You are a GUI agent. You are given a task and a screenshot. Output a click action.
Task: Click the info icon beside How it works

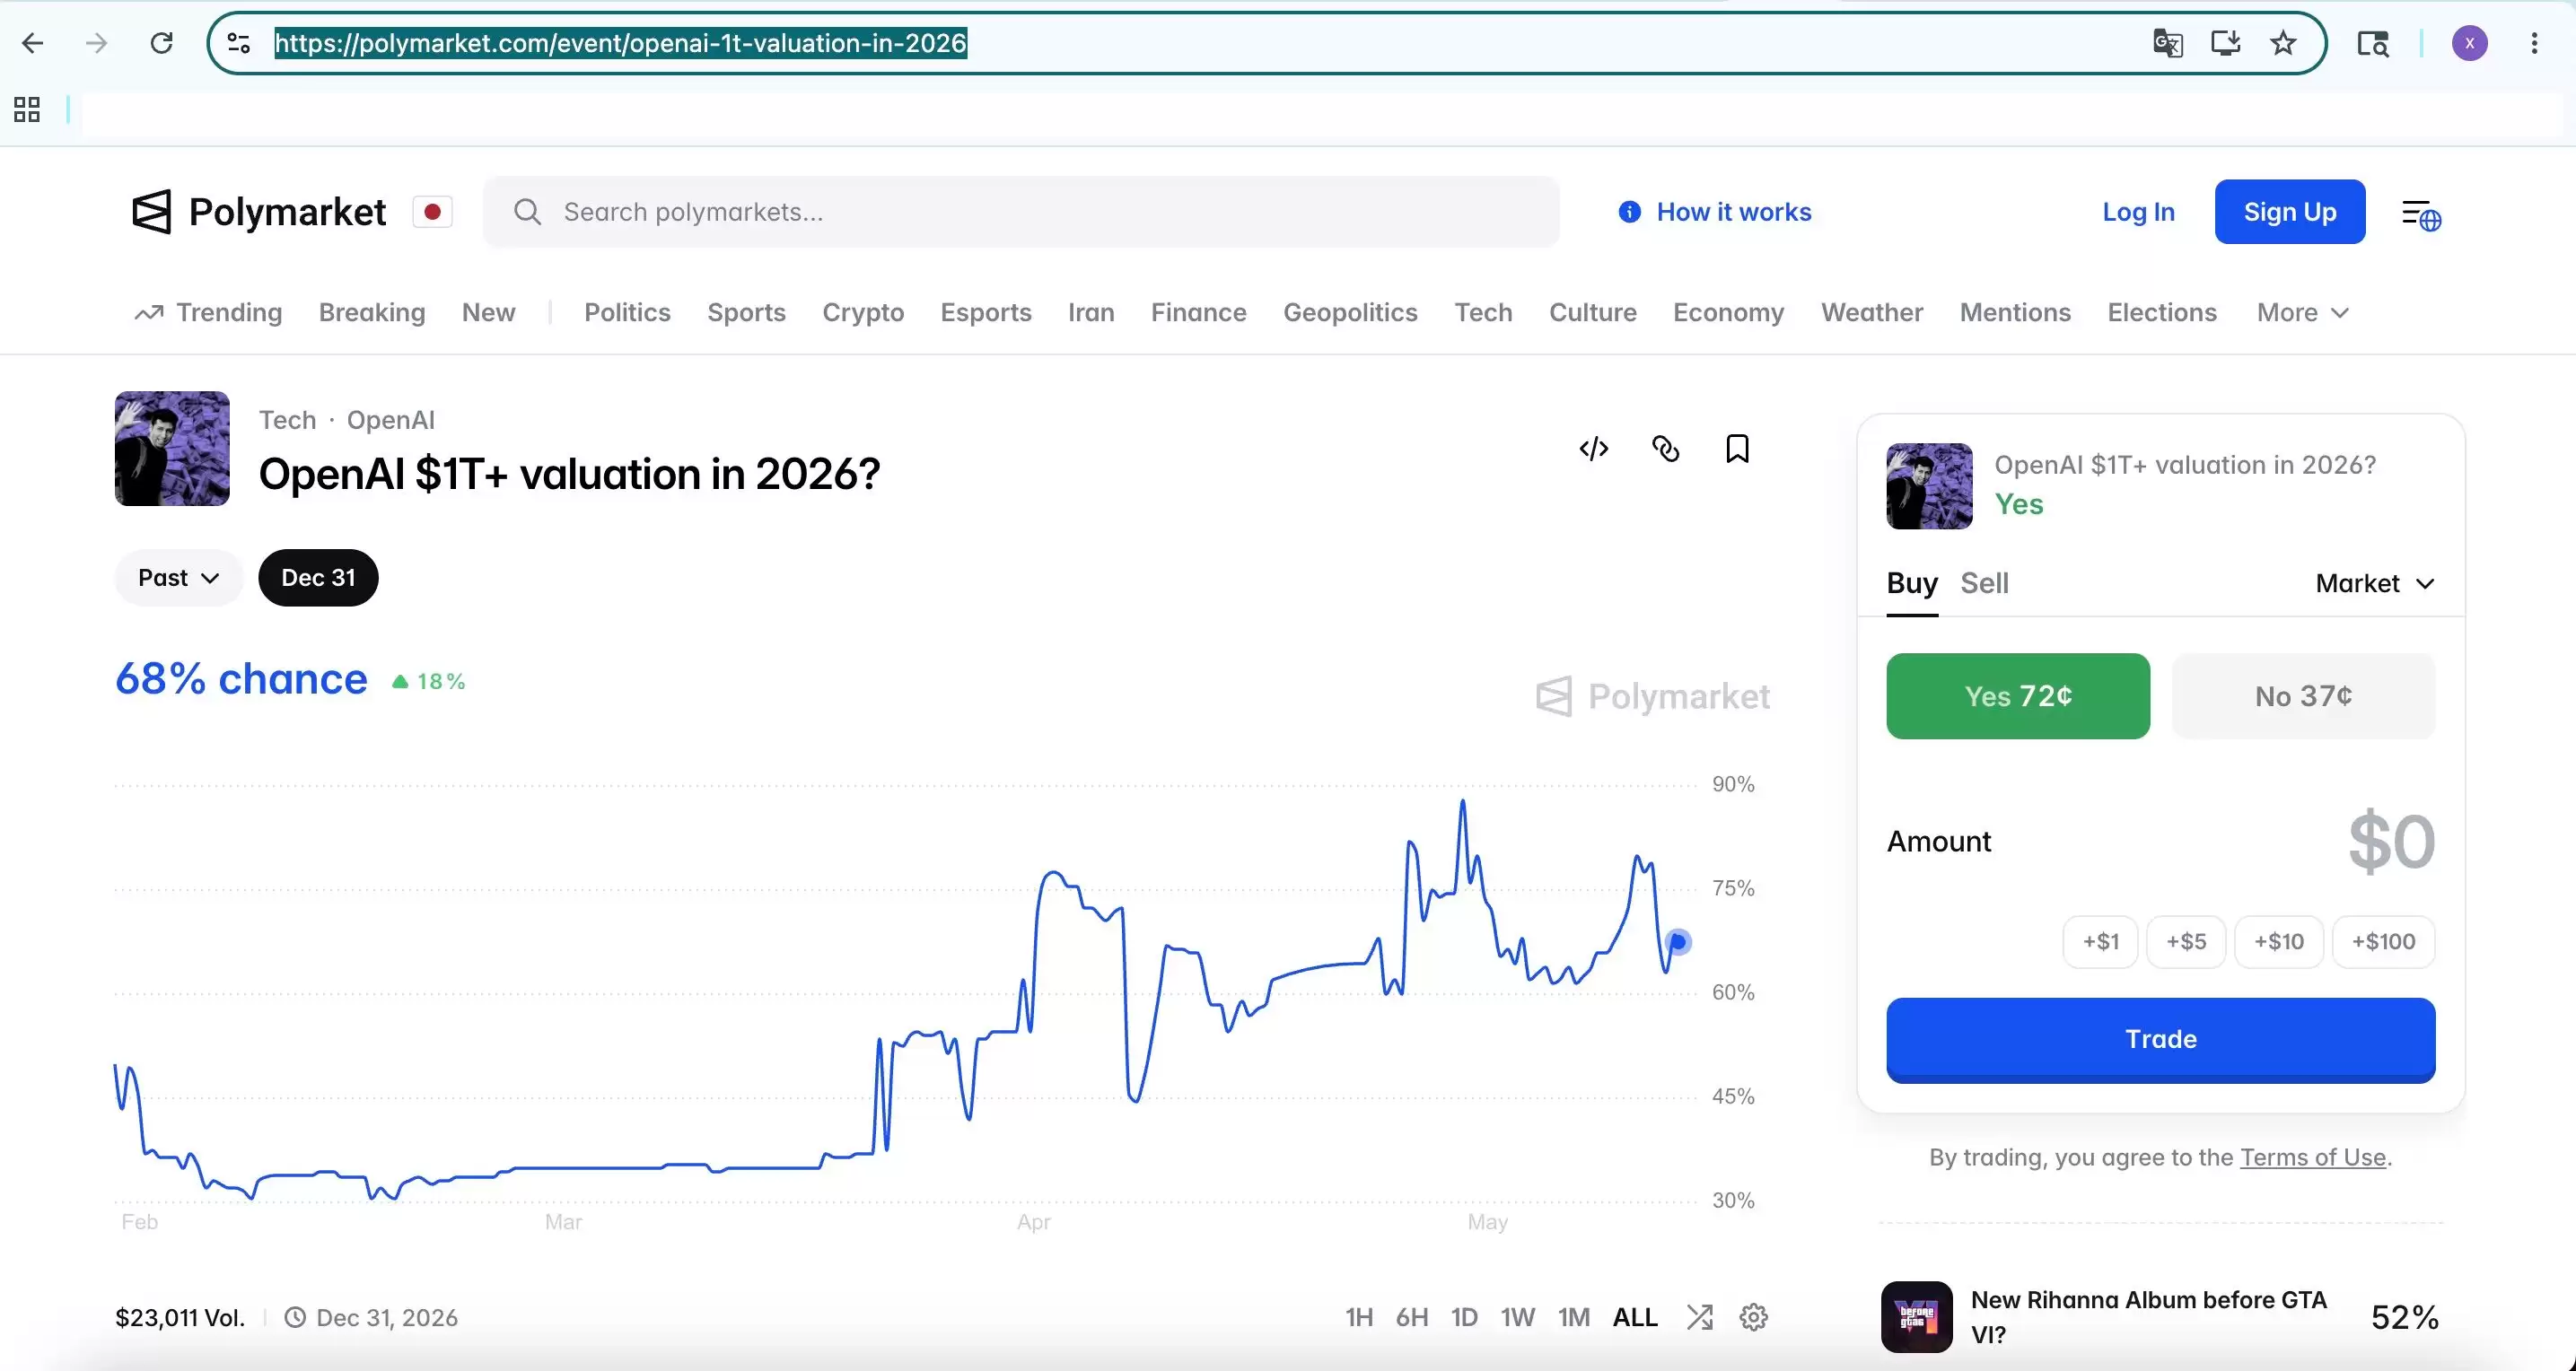(1629, 212)
